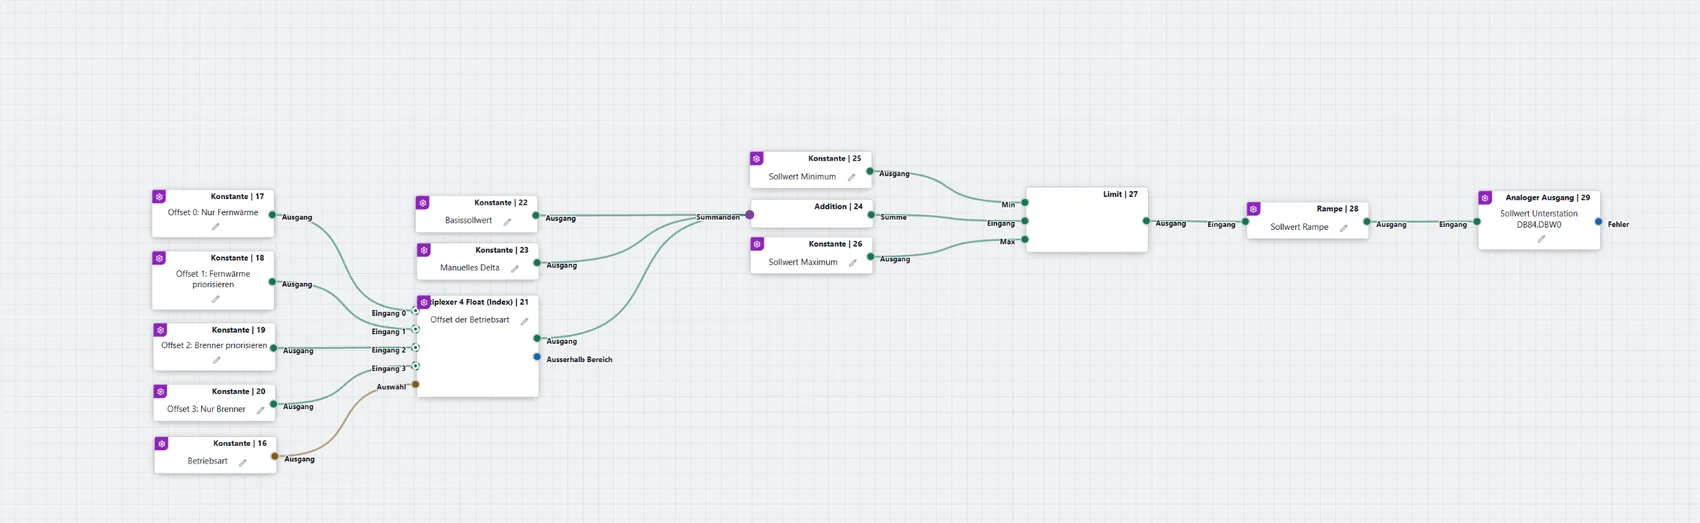The height and width of the screenshot is (523, 1700).
Task: Edit name pencil for Offset 3: Nur Brenner
Action: tap(260, 410)
